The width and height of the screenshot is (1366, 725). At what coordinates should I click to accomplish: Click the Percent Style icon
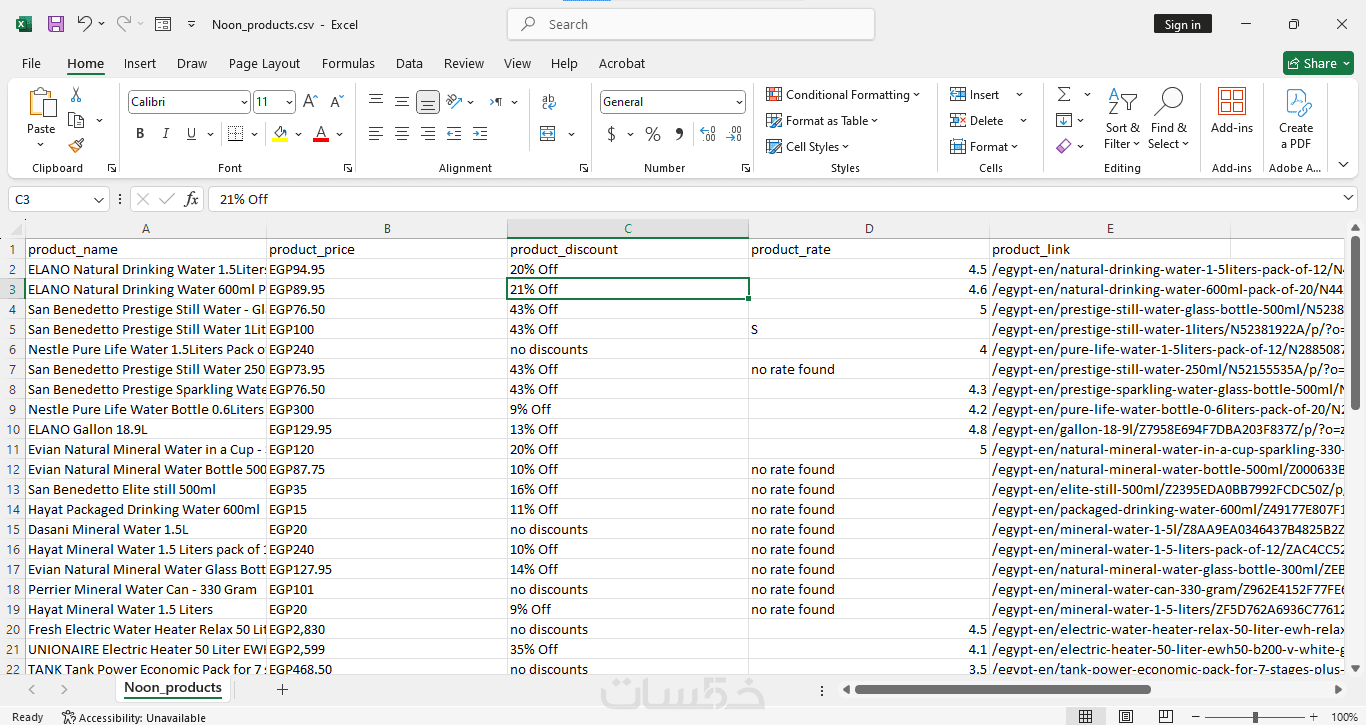tap(653, 134)
